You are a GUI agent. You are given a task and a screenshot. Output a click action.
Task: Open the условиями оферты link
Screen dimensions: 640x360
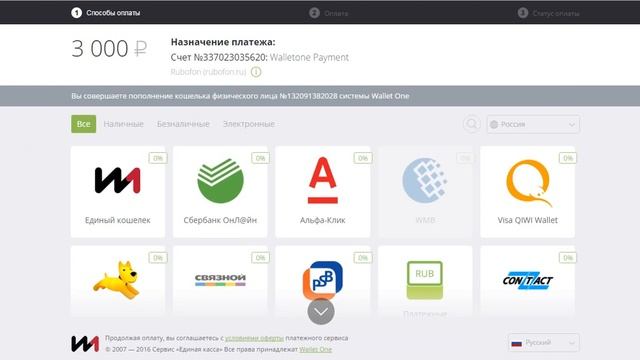(254, 338)
